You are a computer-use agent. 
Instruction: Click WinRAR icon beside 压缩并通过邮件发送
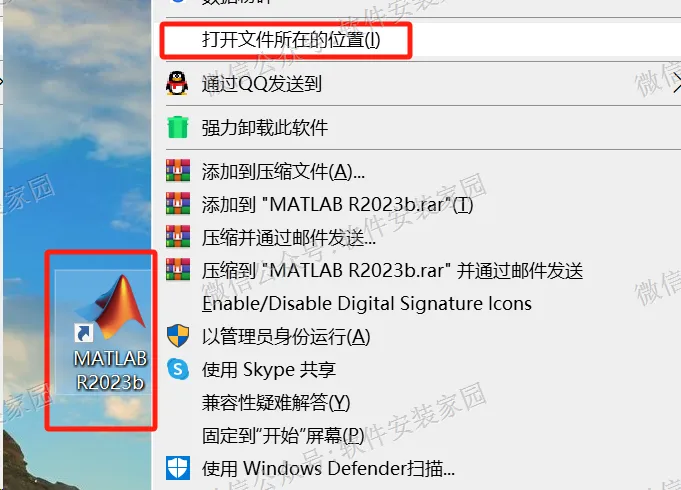coord(178,236)
